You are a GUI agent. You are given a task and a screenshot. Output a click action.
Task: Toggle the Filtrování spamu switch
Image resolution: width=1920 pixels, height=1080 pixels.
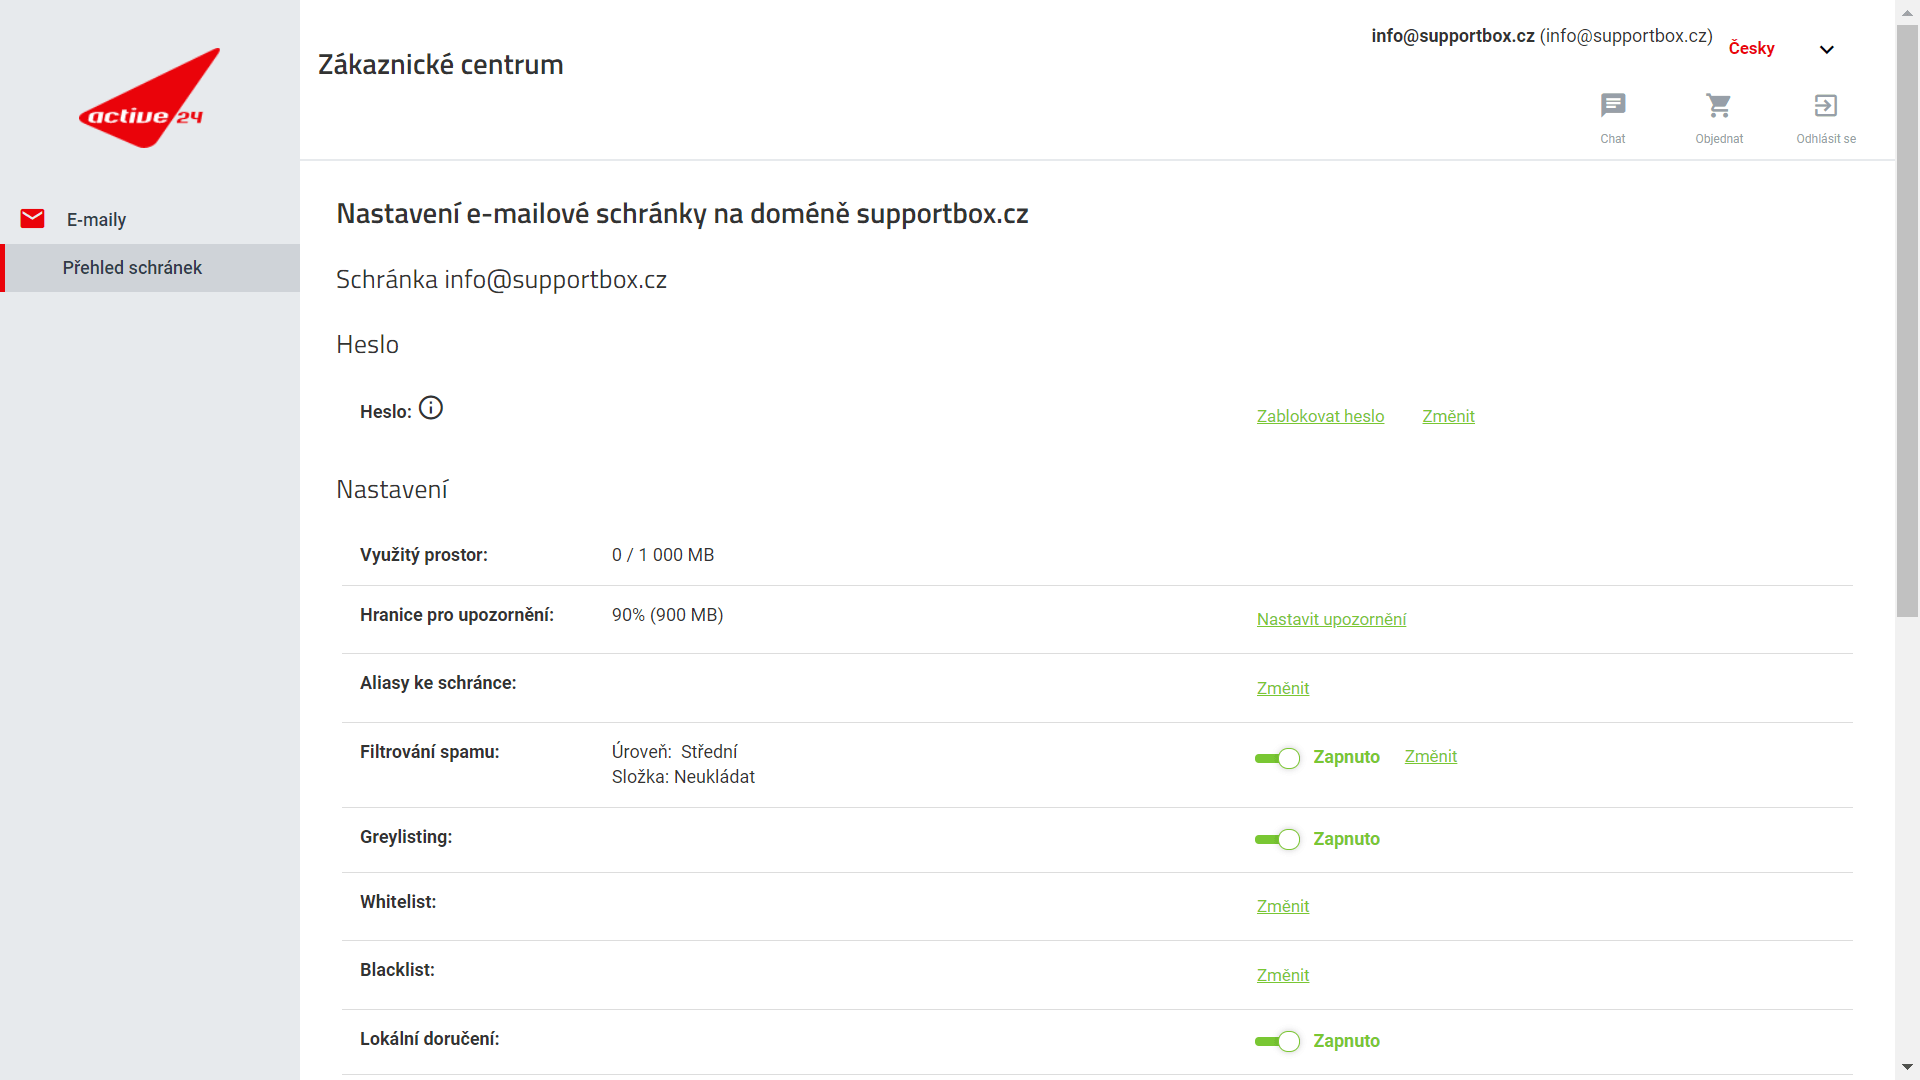1277,758
